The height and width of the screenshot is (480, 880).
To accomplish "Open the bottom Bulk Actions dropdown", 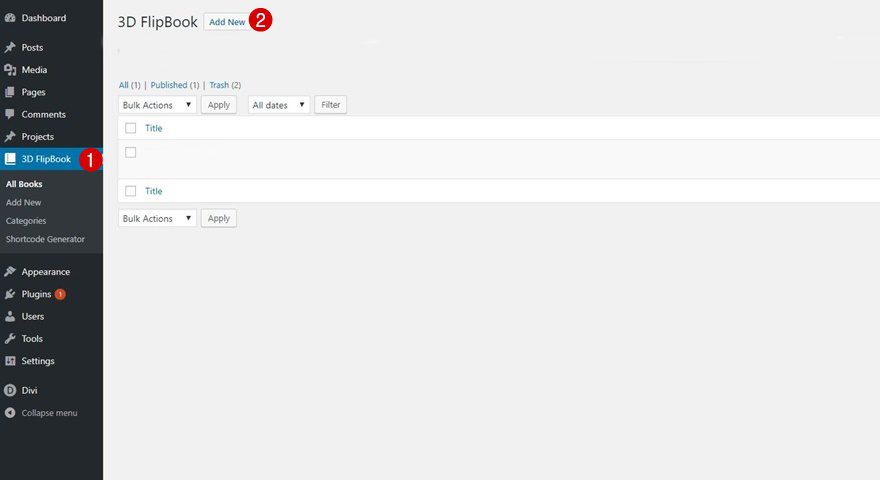I will [157, 218].
